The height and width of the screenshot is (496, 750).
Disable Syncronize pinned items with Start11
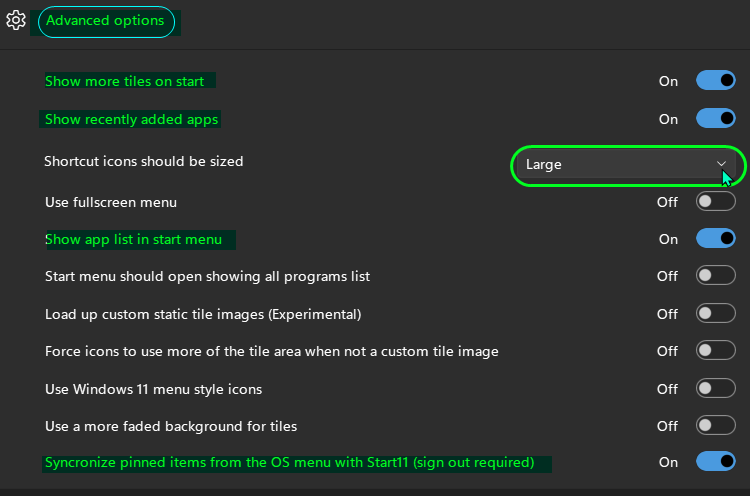click(716, 462)
